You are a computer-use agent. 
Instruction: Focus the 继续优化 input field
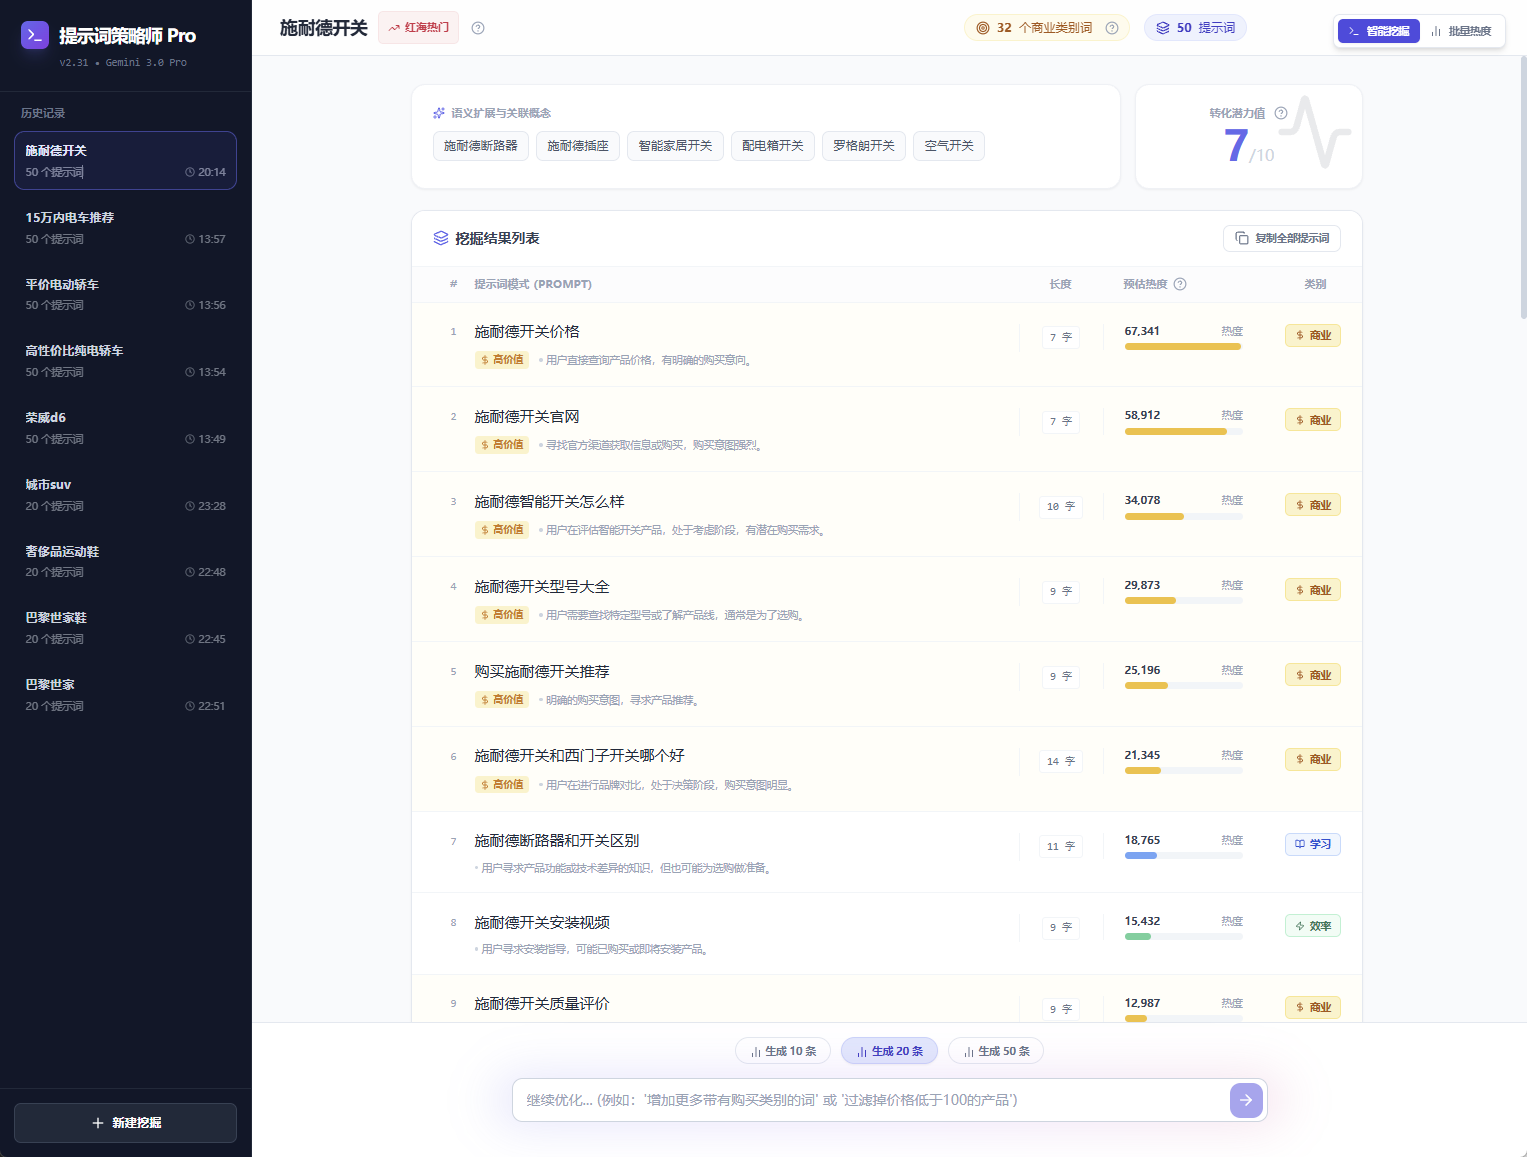coord(870,1100)
